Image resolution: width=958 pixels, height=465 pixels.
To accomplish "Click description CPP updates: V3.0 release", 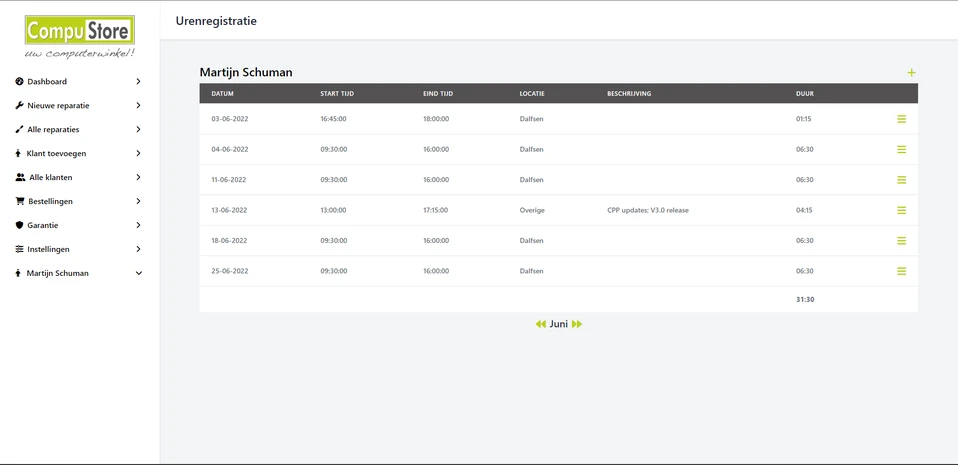I will click(648, 210).
